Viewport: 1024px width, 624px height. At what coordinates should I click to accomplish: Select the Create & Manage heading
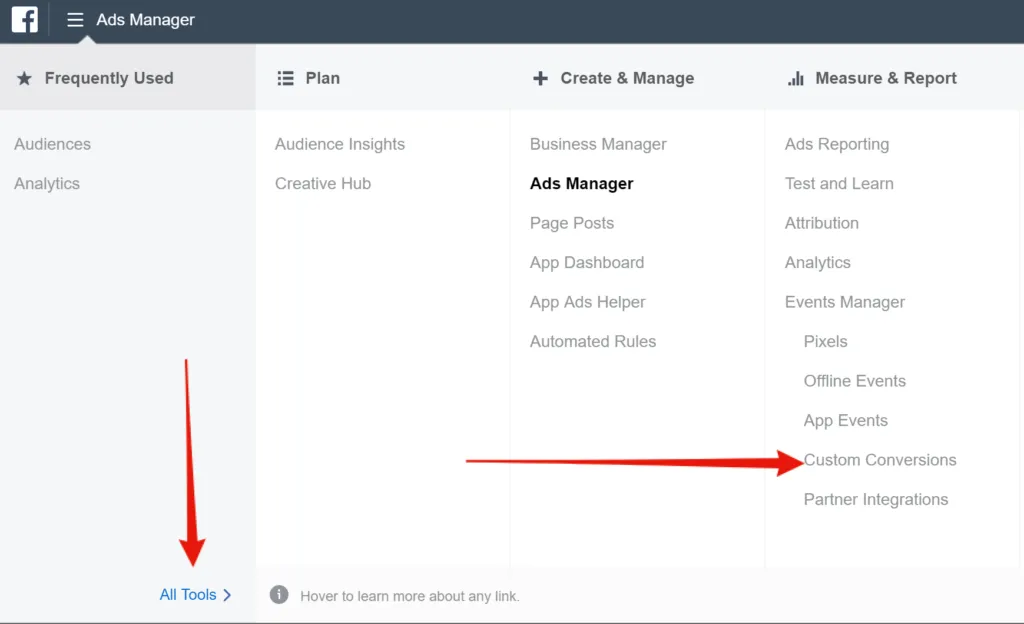627,78
